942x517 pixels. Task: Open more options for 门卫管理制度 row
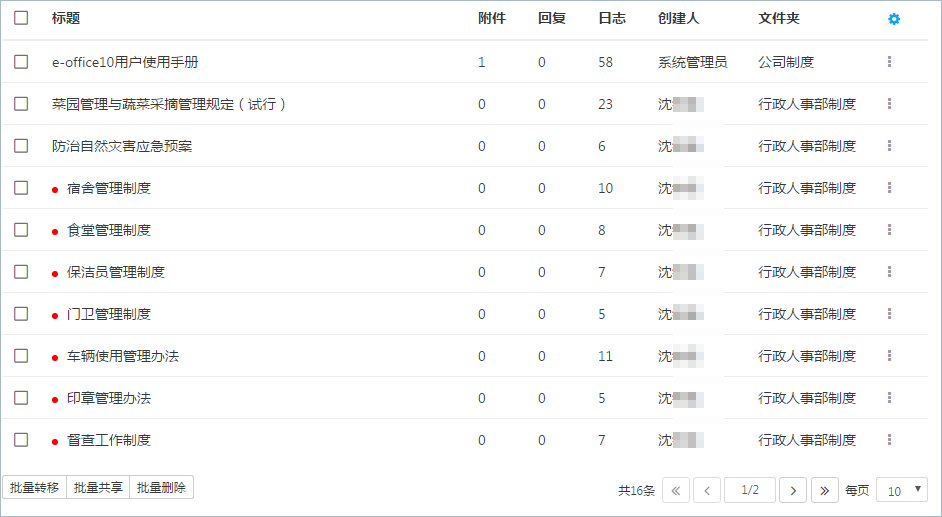pos(889,313)
